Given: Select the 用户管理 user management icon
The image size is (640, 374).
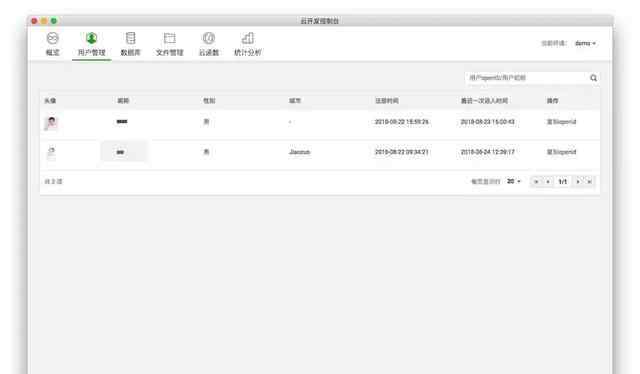Looking at the screenshot, I should point(91,38).
